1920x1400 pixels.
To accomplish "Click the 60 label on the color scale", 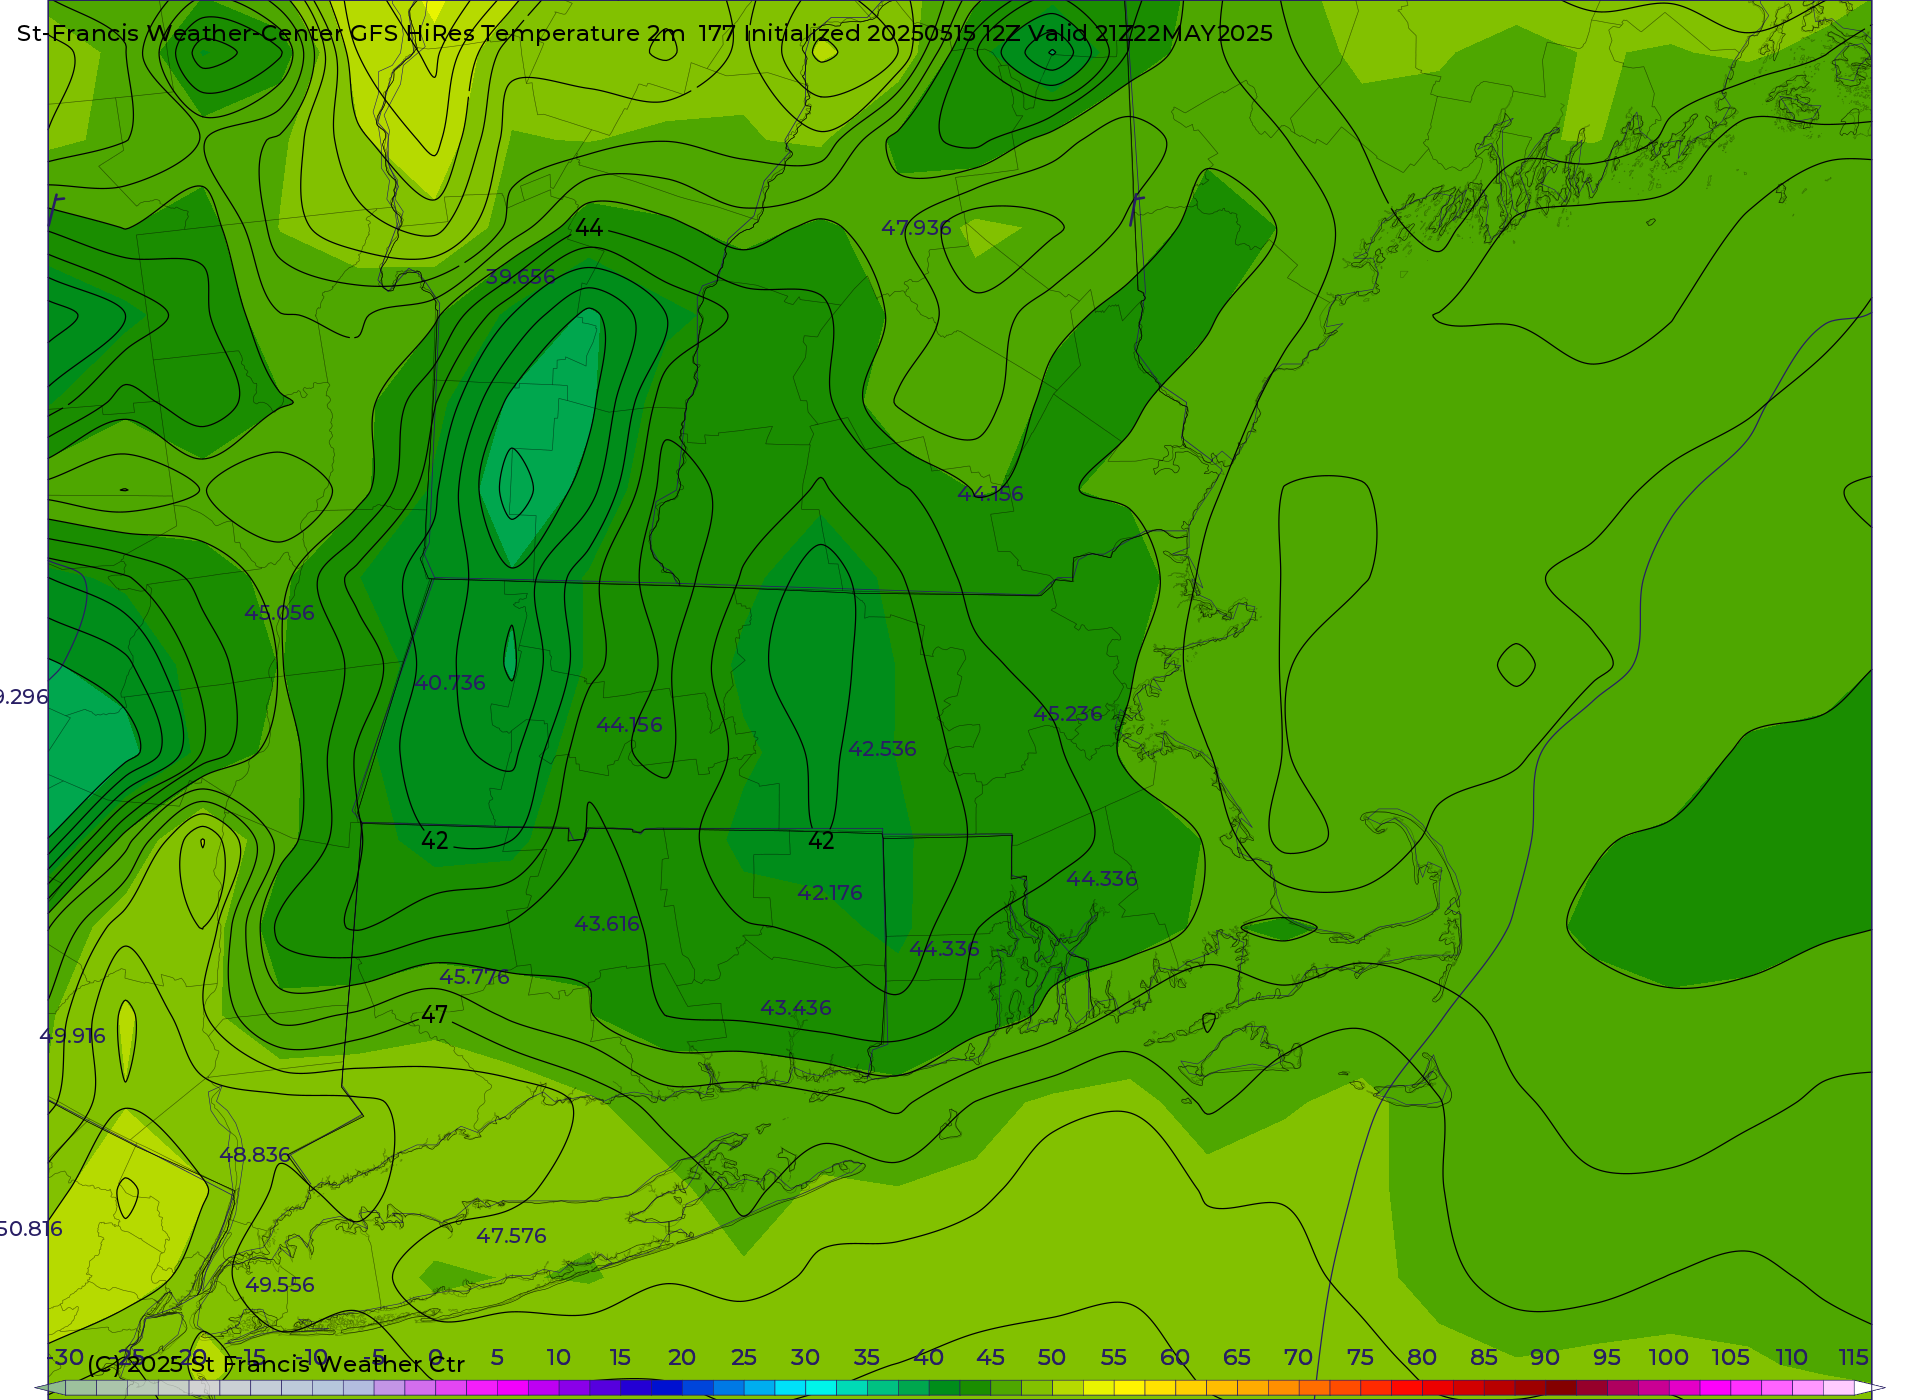I will (1175, 1357).
